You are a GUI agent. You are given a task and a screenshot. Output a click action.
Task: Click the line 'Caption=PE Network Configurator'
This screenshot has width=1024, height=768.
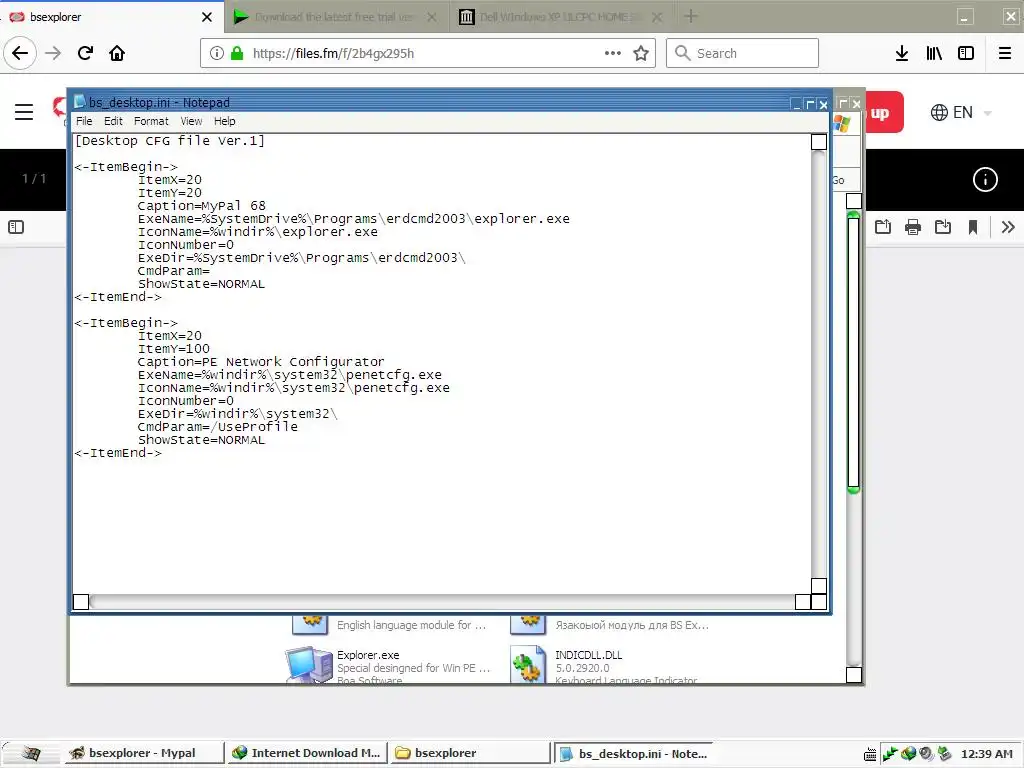261,362
